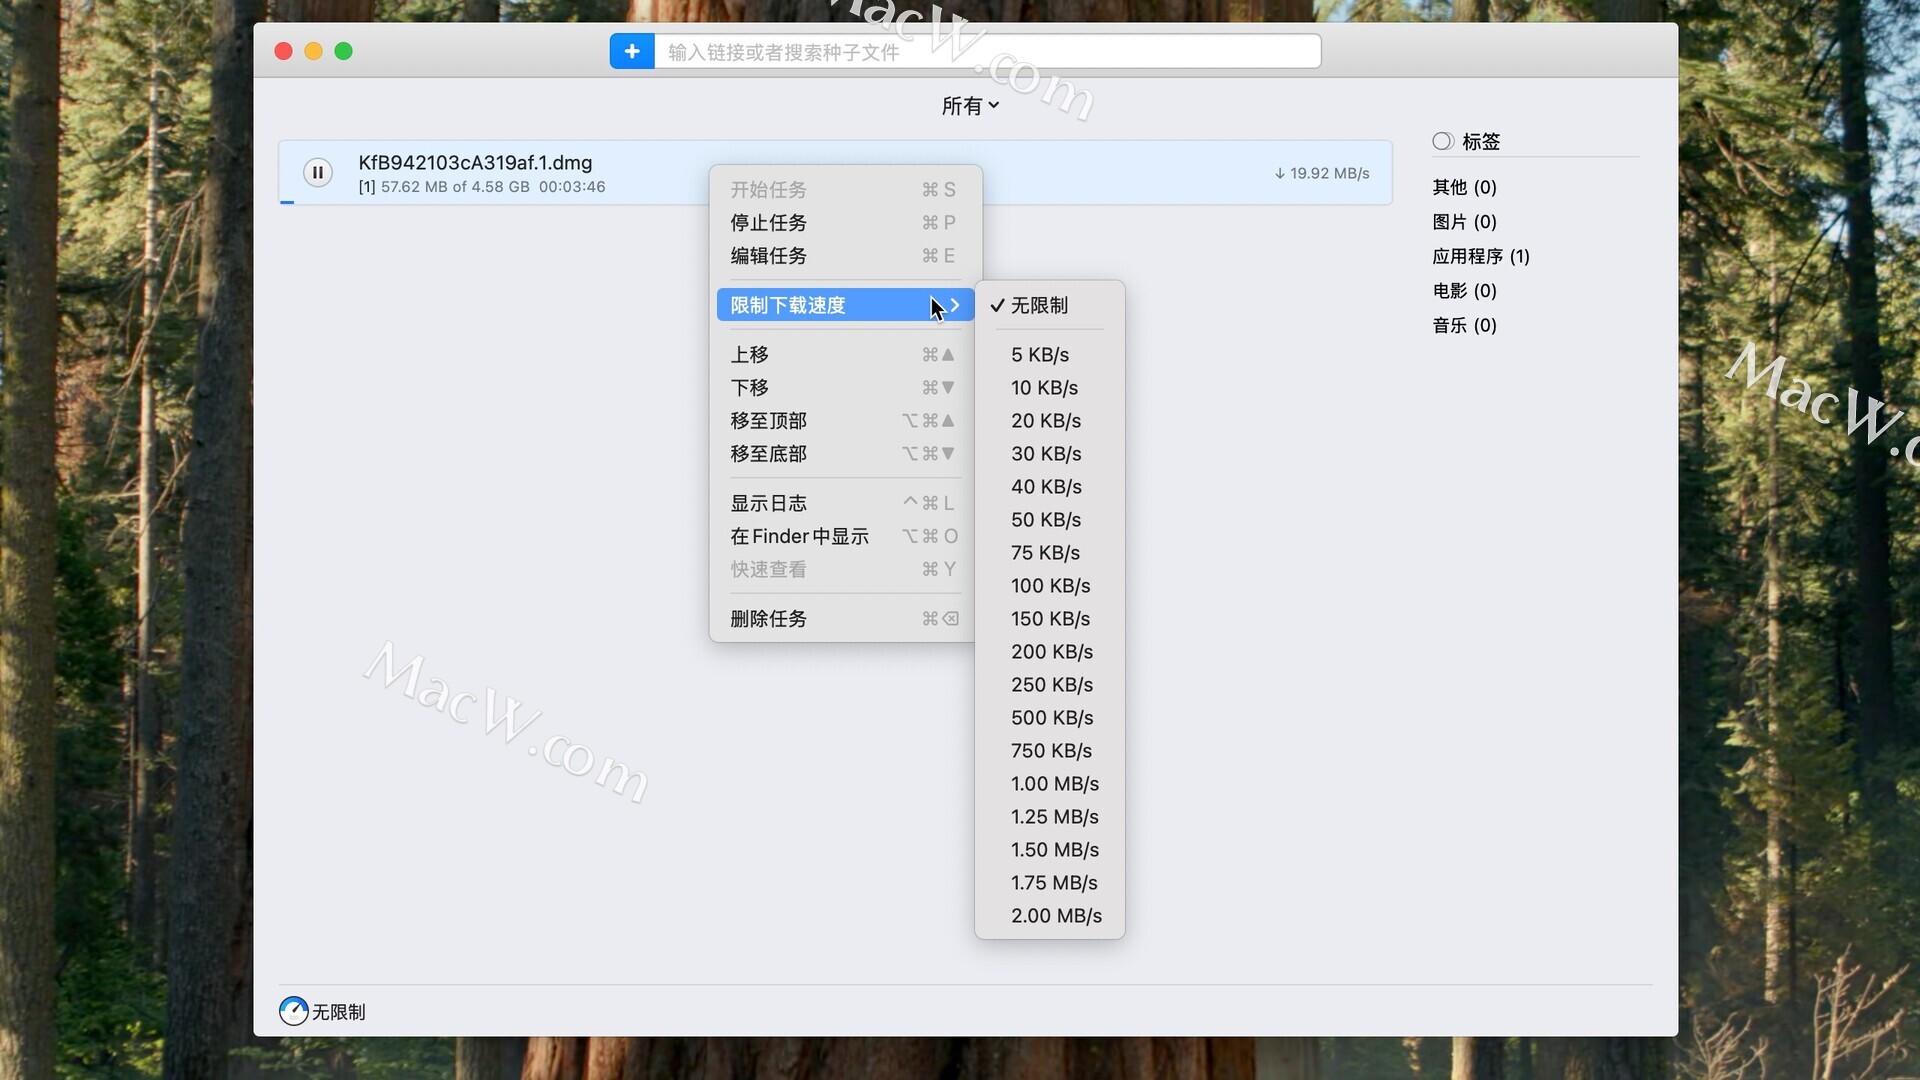Image resolution: width=1920 pixels, height=1080 pixels.
Task: Click 在 Finder 中显示 menu entry
Action: coord(799,536)
